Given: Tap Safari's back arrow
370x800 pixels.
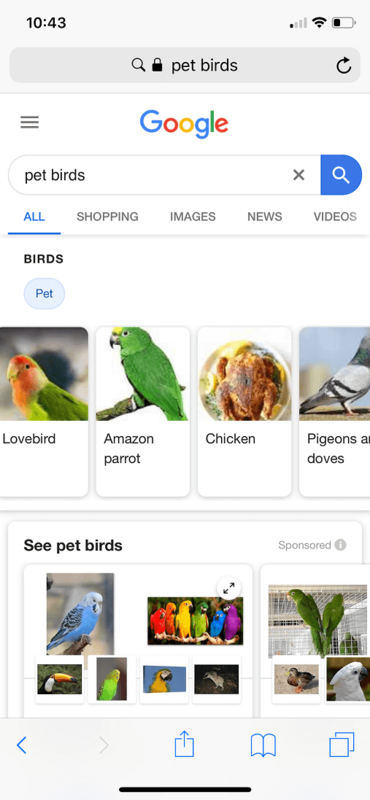Looking at the screenshot, I should (x=21, y=745).
